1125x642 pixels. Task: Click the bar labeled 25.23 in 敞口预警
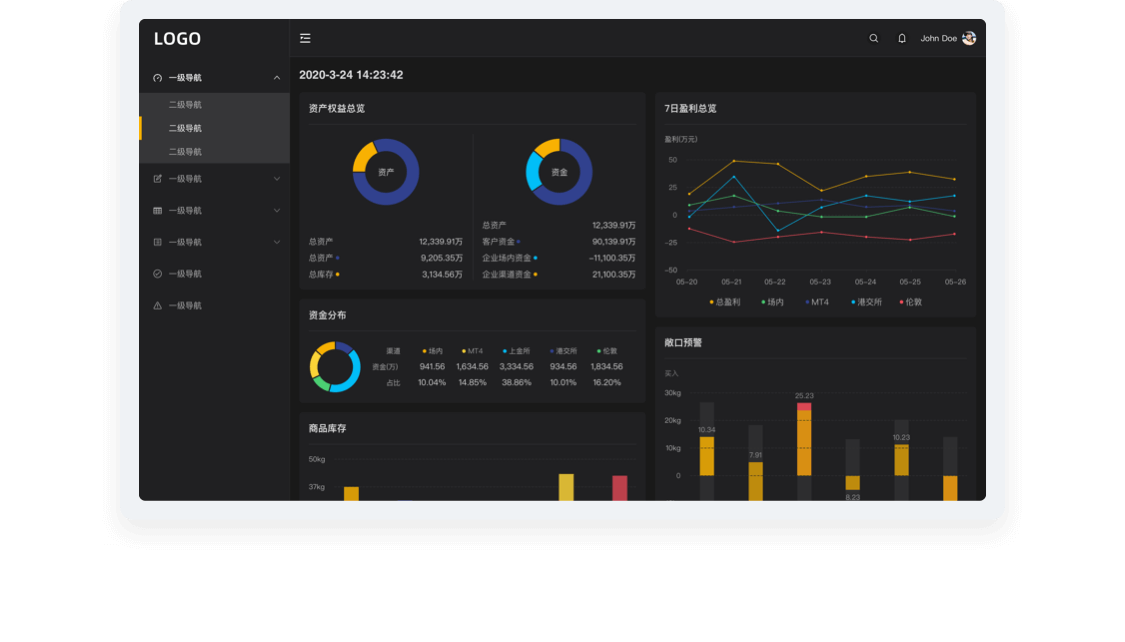pos(804,439)
